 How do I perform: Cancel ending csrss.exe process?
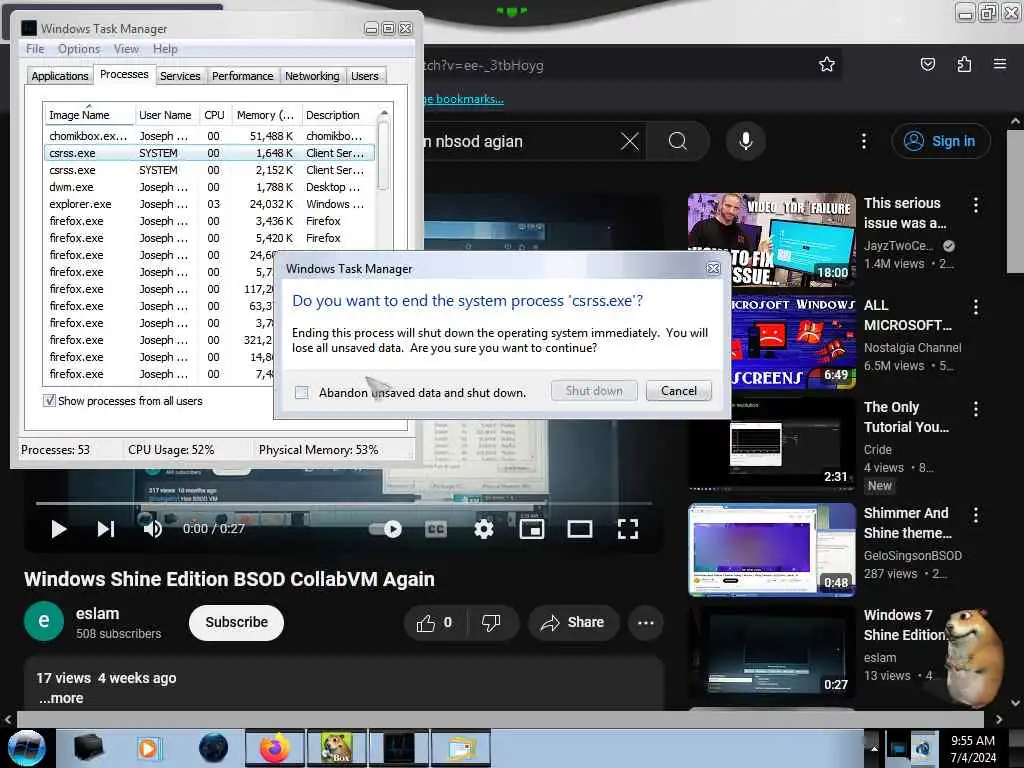coord(679,391)
